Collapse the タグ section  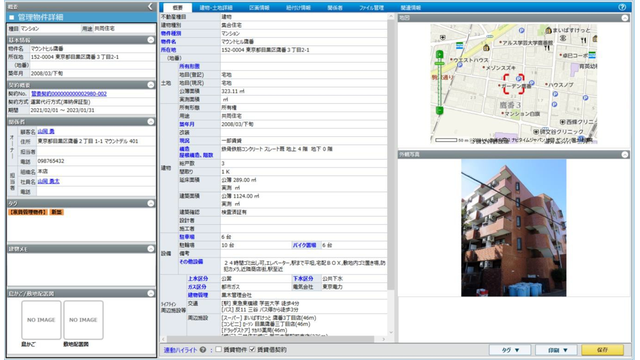pos(151,203)
